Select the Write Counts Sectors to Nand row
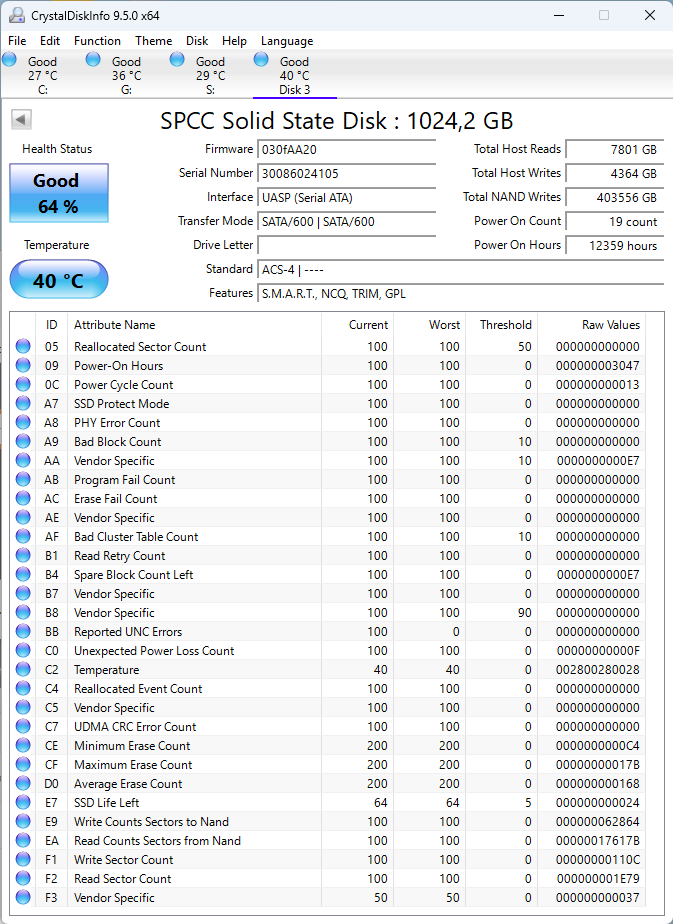Viewport: 673px width, 924px height. [329, 821]
